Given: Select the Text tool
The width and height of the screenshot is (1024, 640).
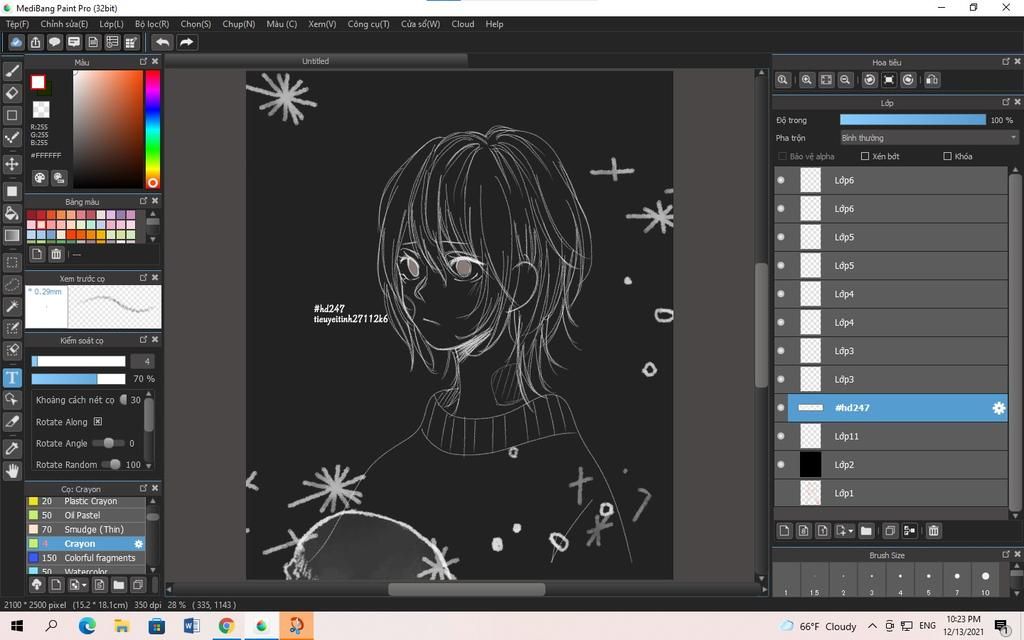Looking at the screenshot, I should (12, 377).
